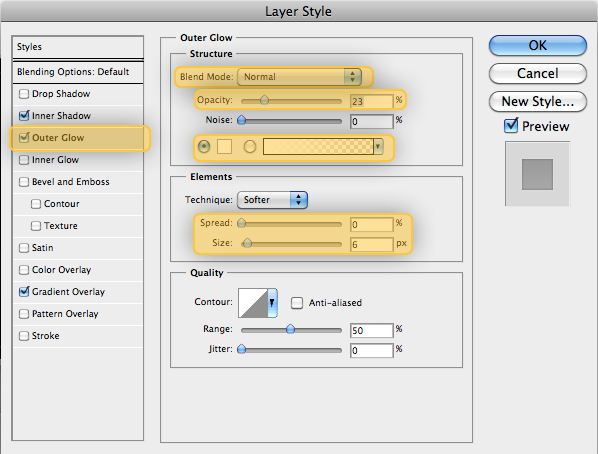Open the gradient picker dropdown arrow

point(378,147)
